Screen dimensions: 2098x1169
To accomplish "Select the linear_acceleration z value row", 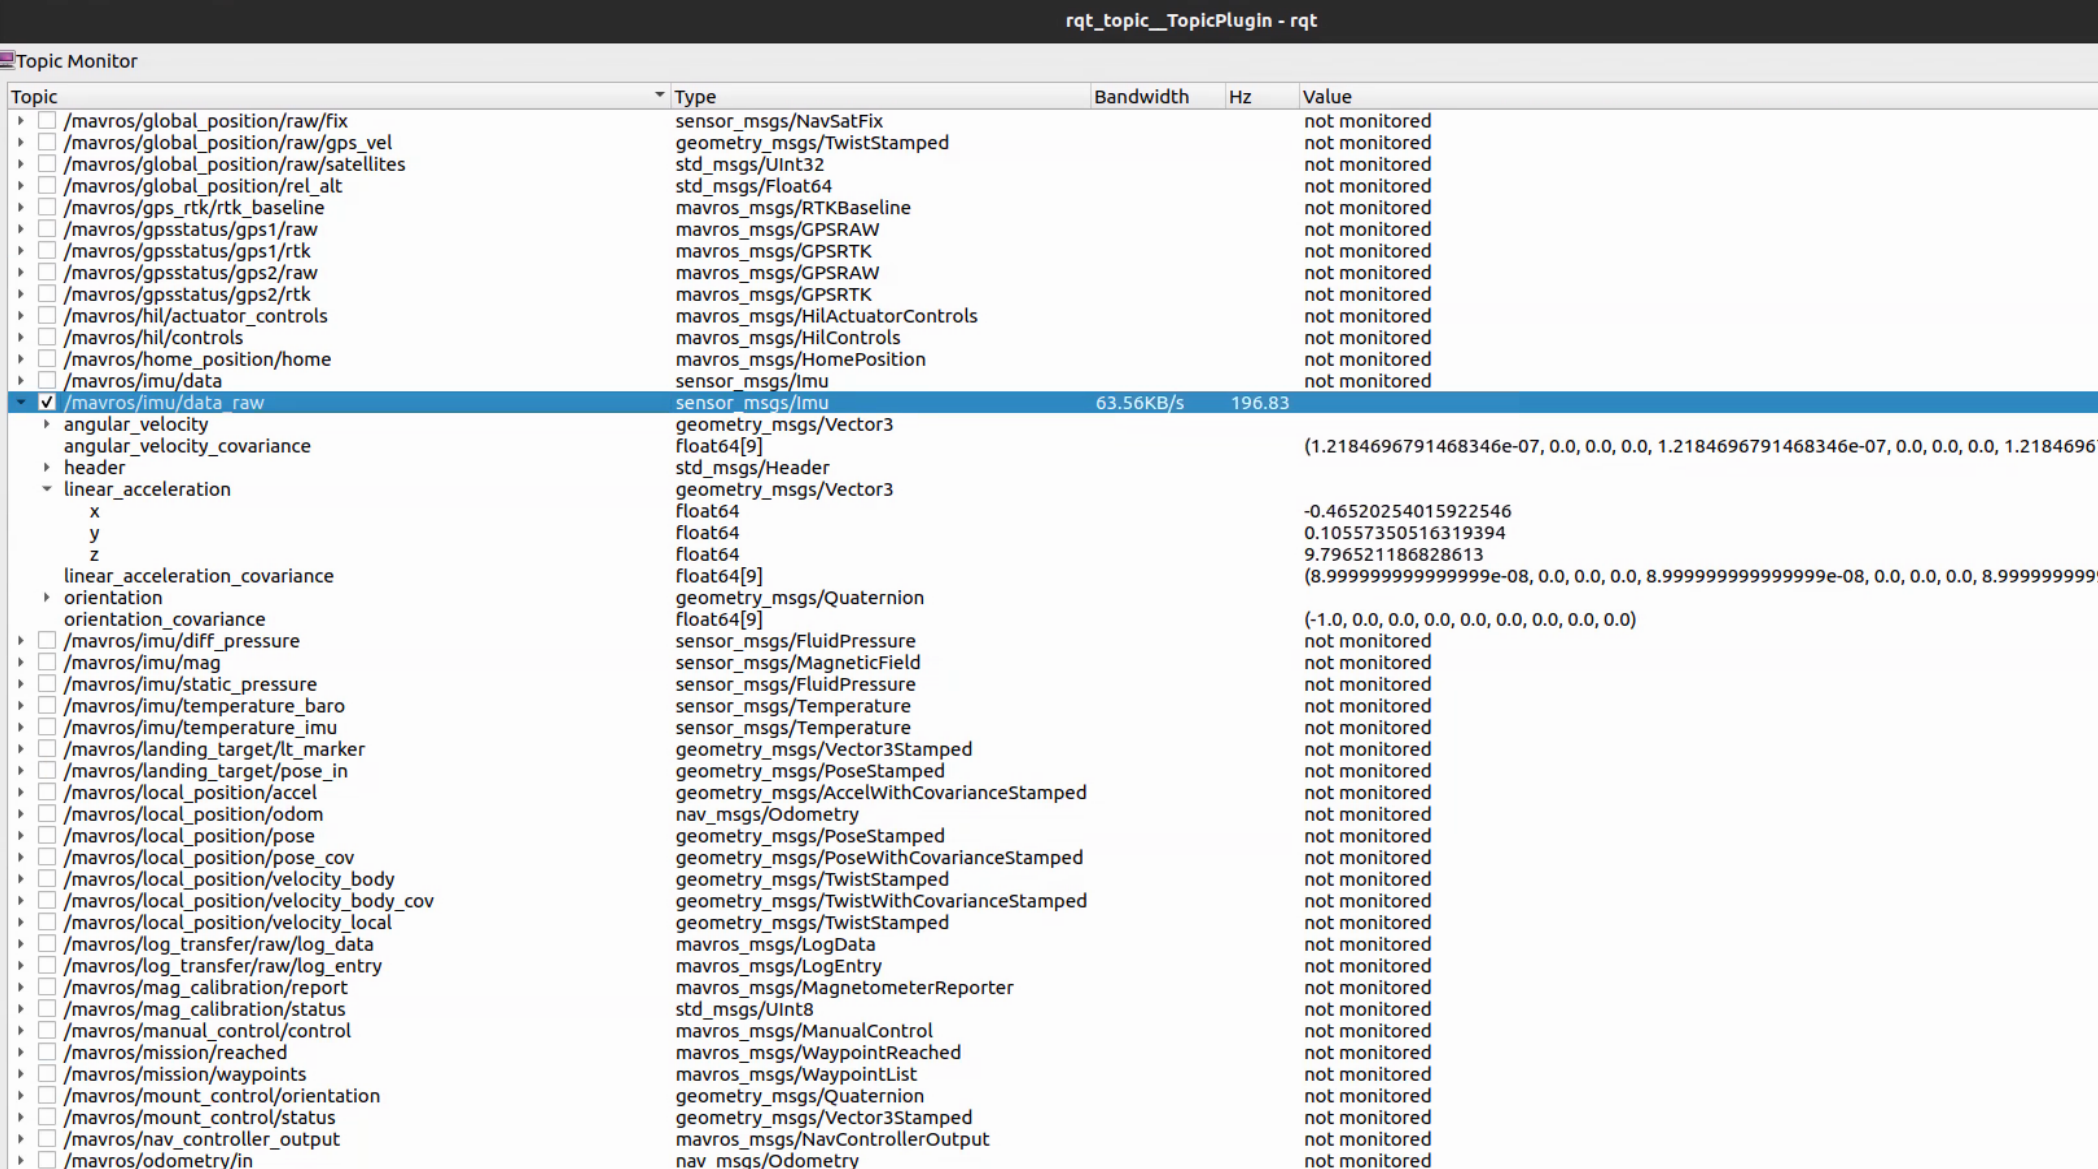I will (x=1393, y=555).
